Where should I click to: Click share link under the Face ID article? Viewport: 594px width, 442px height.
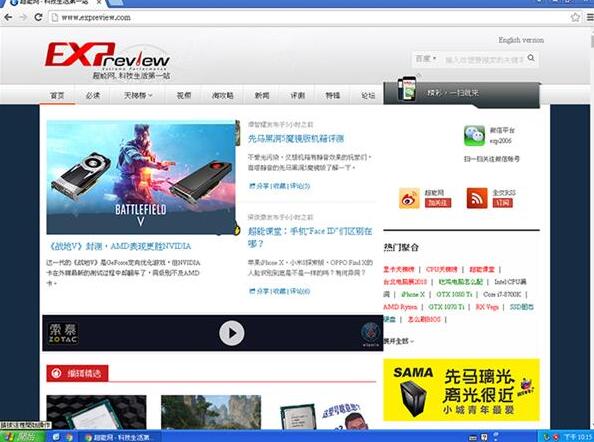pyautogui.click(x=259, y=291)
